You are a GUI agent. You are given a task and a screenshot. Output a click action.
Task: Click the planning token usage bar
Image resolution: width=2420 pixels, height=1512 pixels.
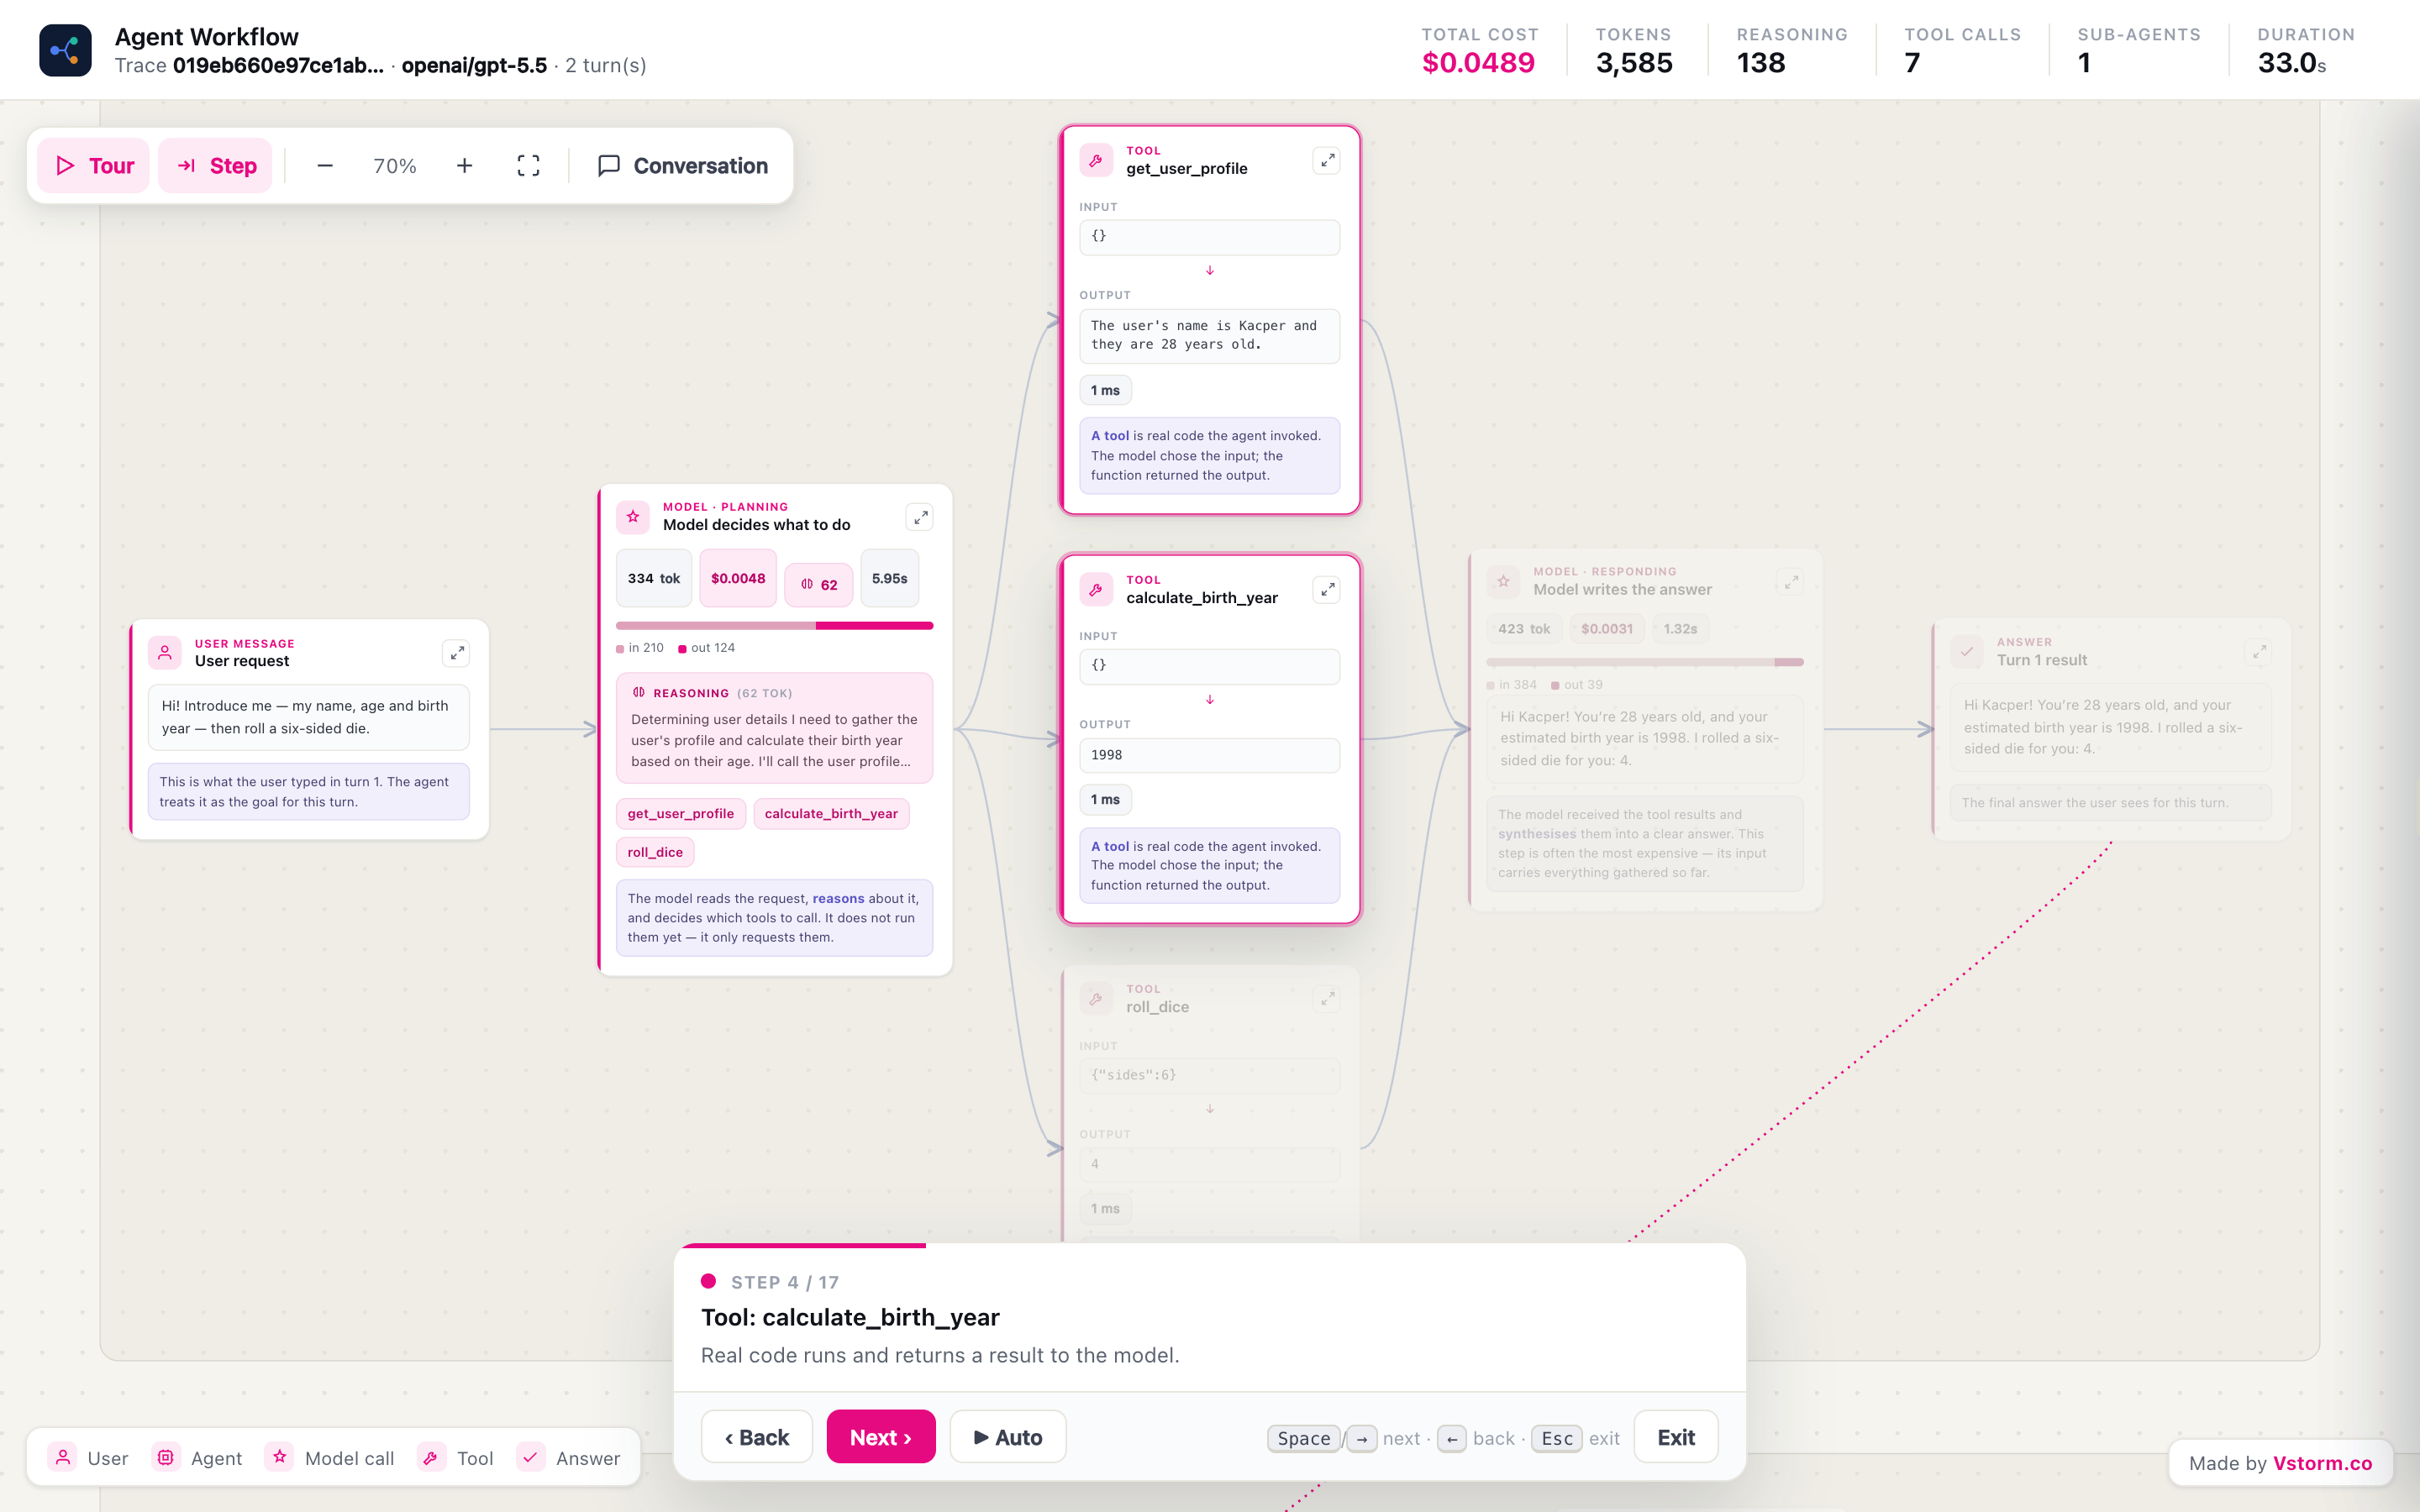775,626
